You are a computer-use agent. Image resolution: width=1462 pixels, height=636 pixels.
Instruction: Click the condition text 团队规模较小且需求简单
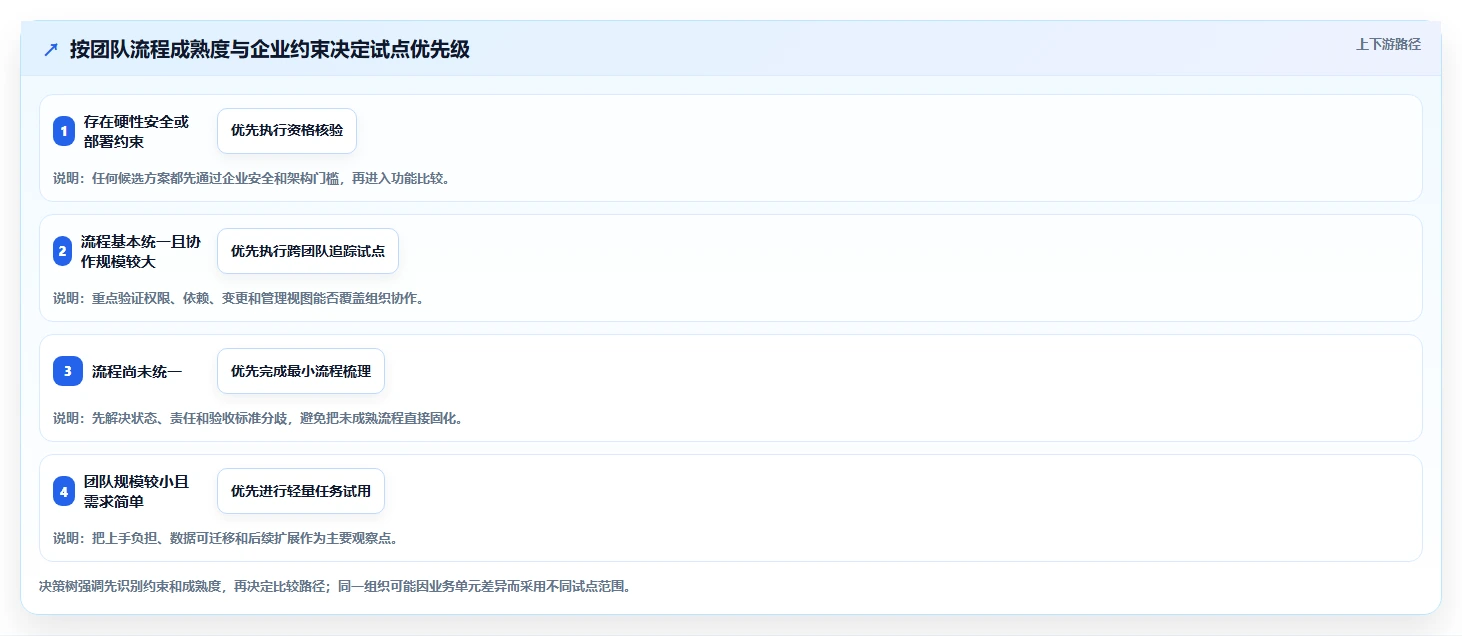tap(137, 491)
